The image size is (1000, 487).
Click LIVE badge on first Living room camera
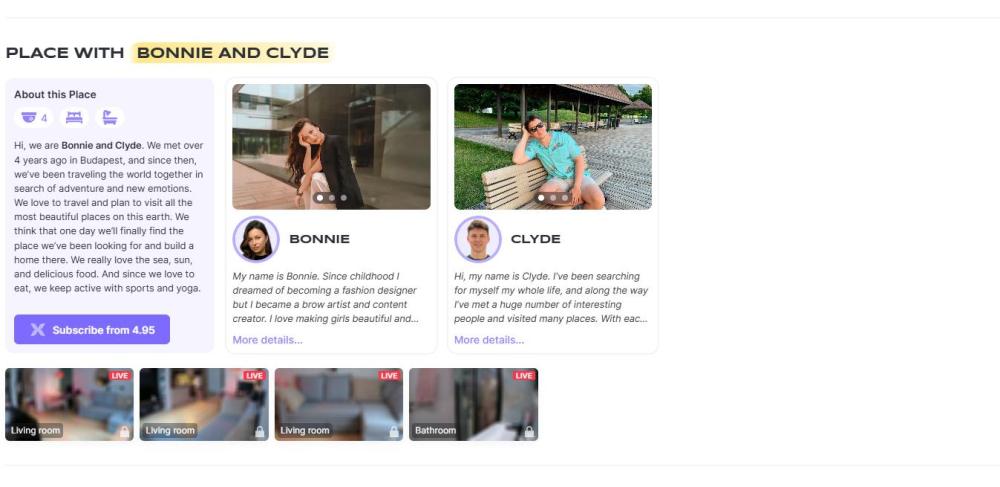[119, 375]
